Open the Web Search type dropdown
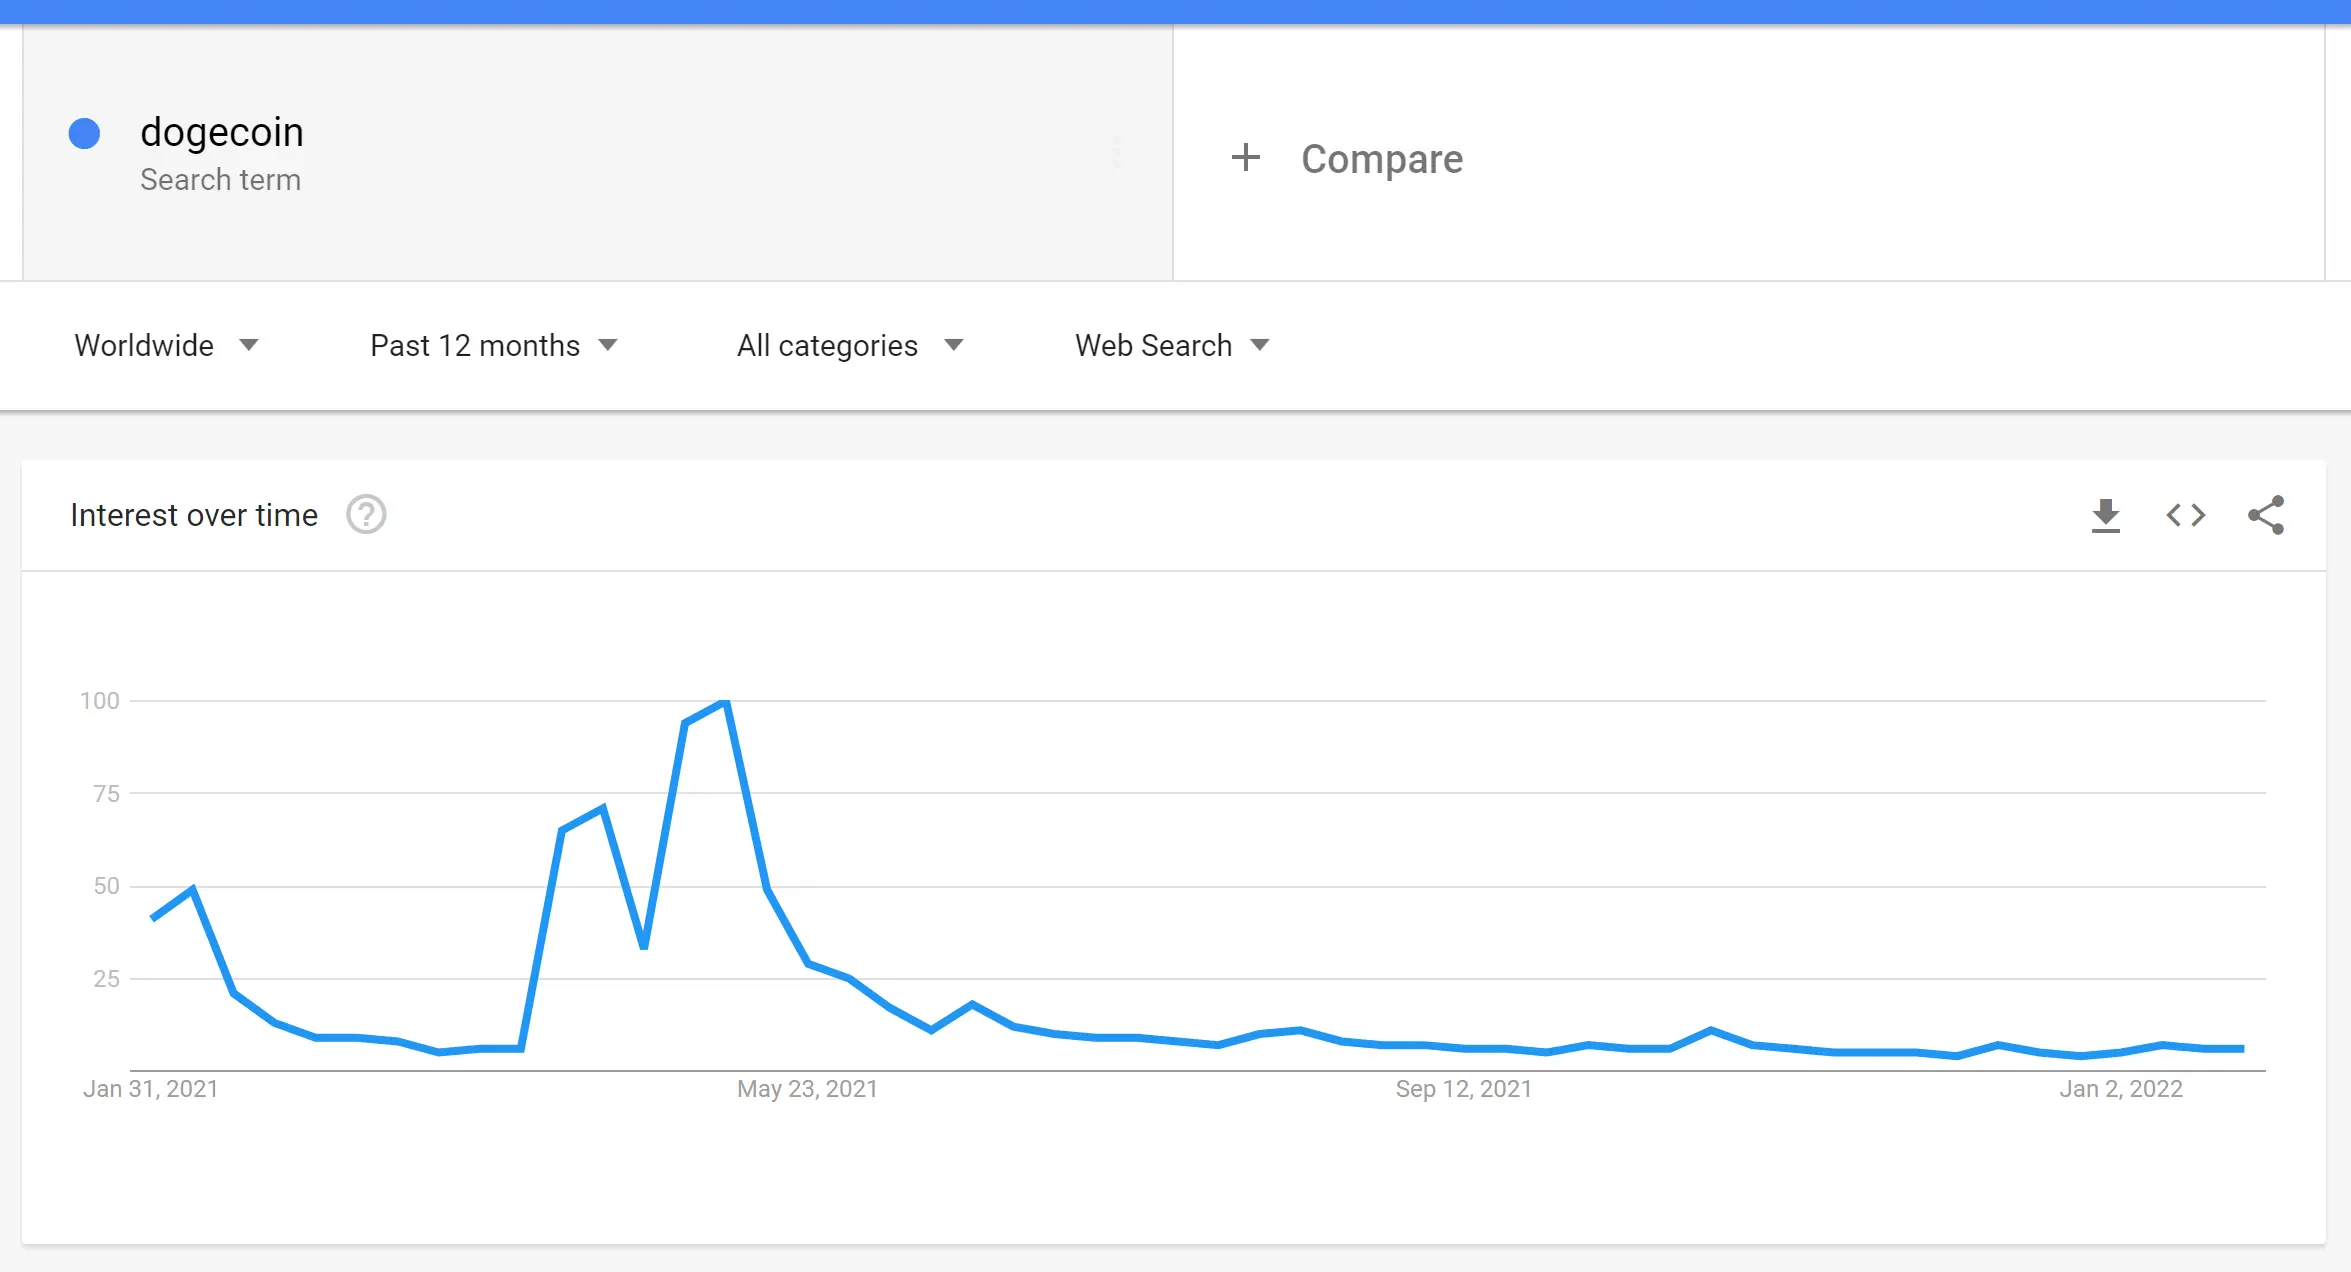2351x1272 pixels. pos(1171,345)
